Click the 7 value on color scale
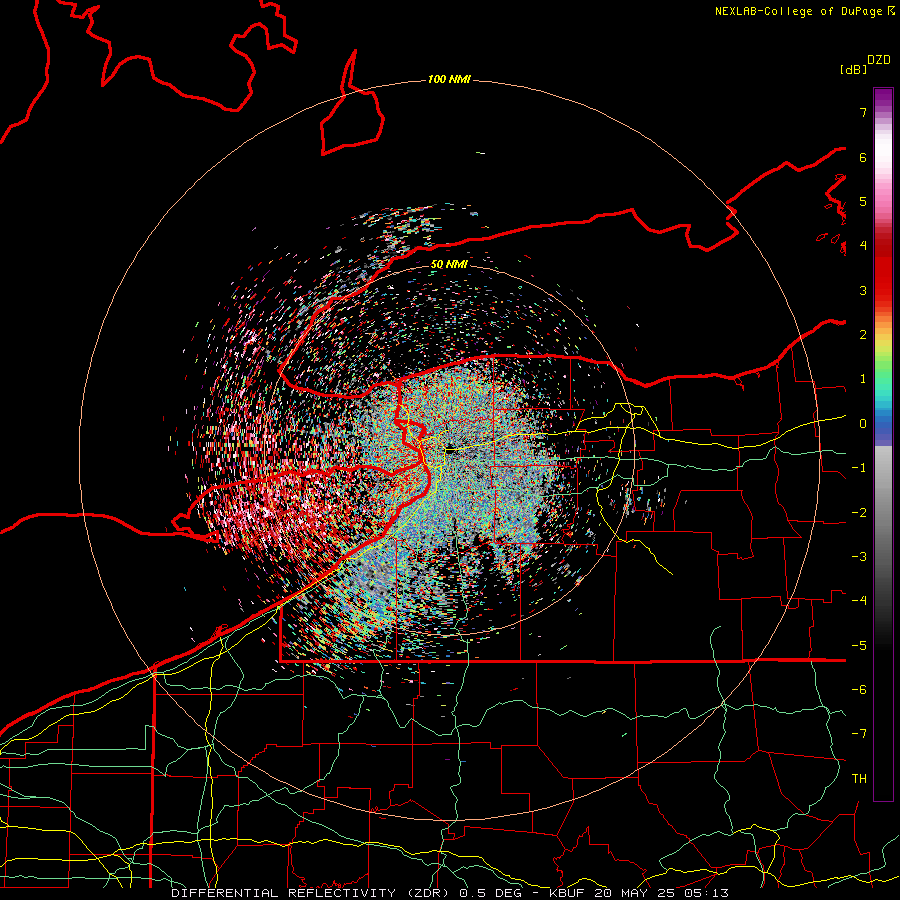 pos(863,112)
